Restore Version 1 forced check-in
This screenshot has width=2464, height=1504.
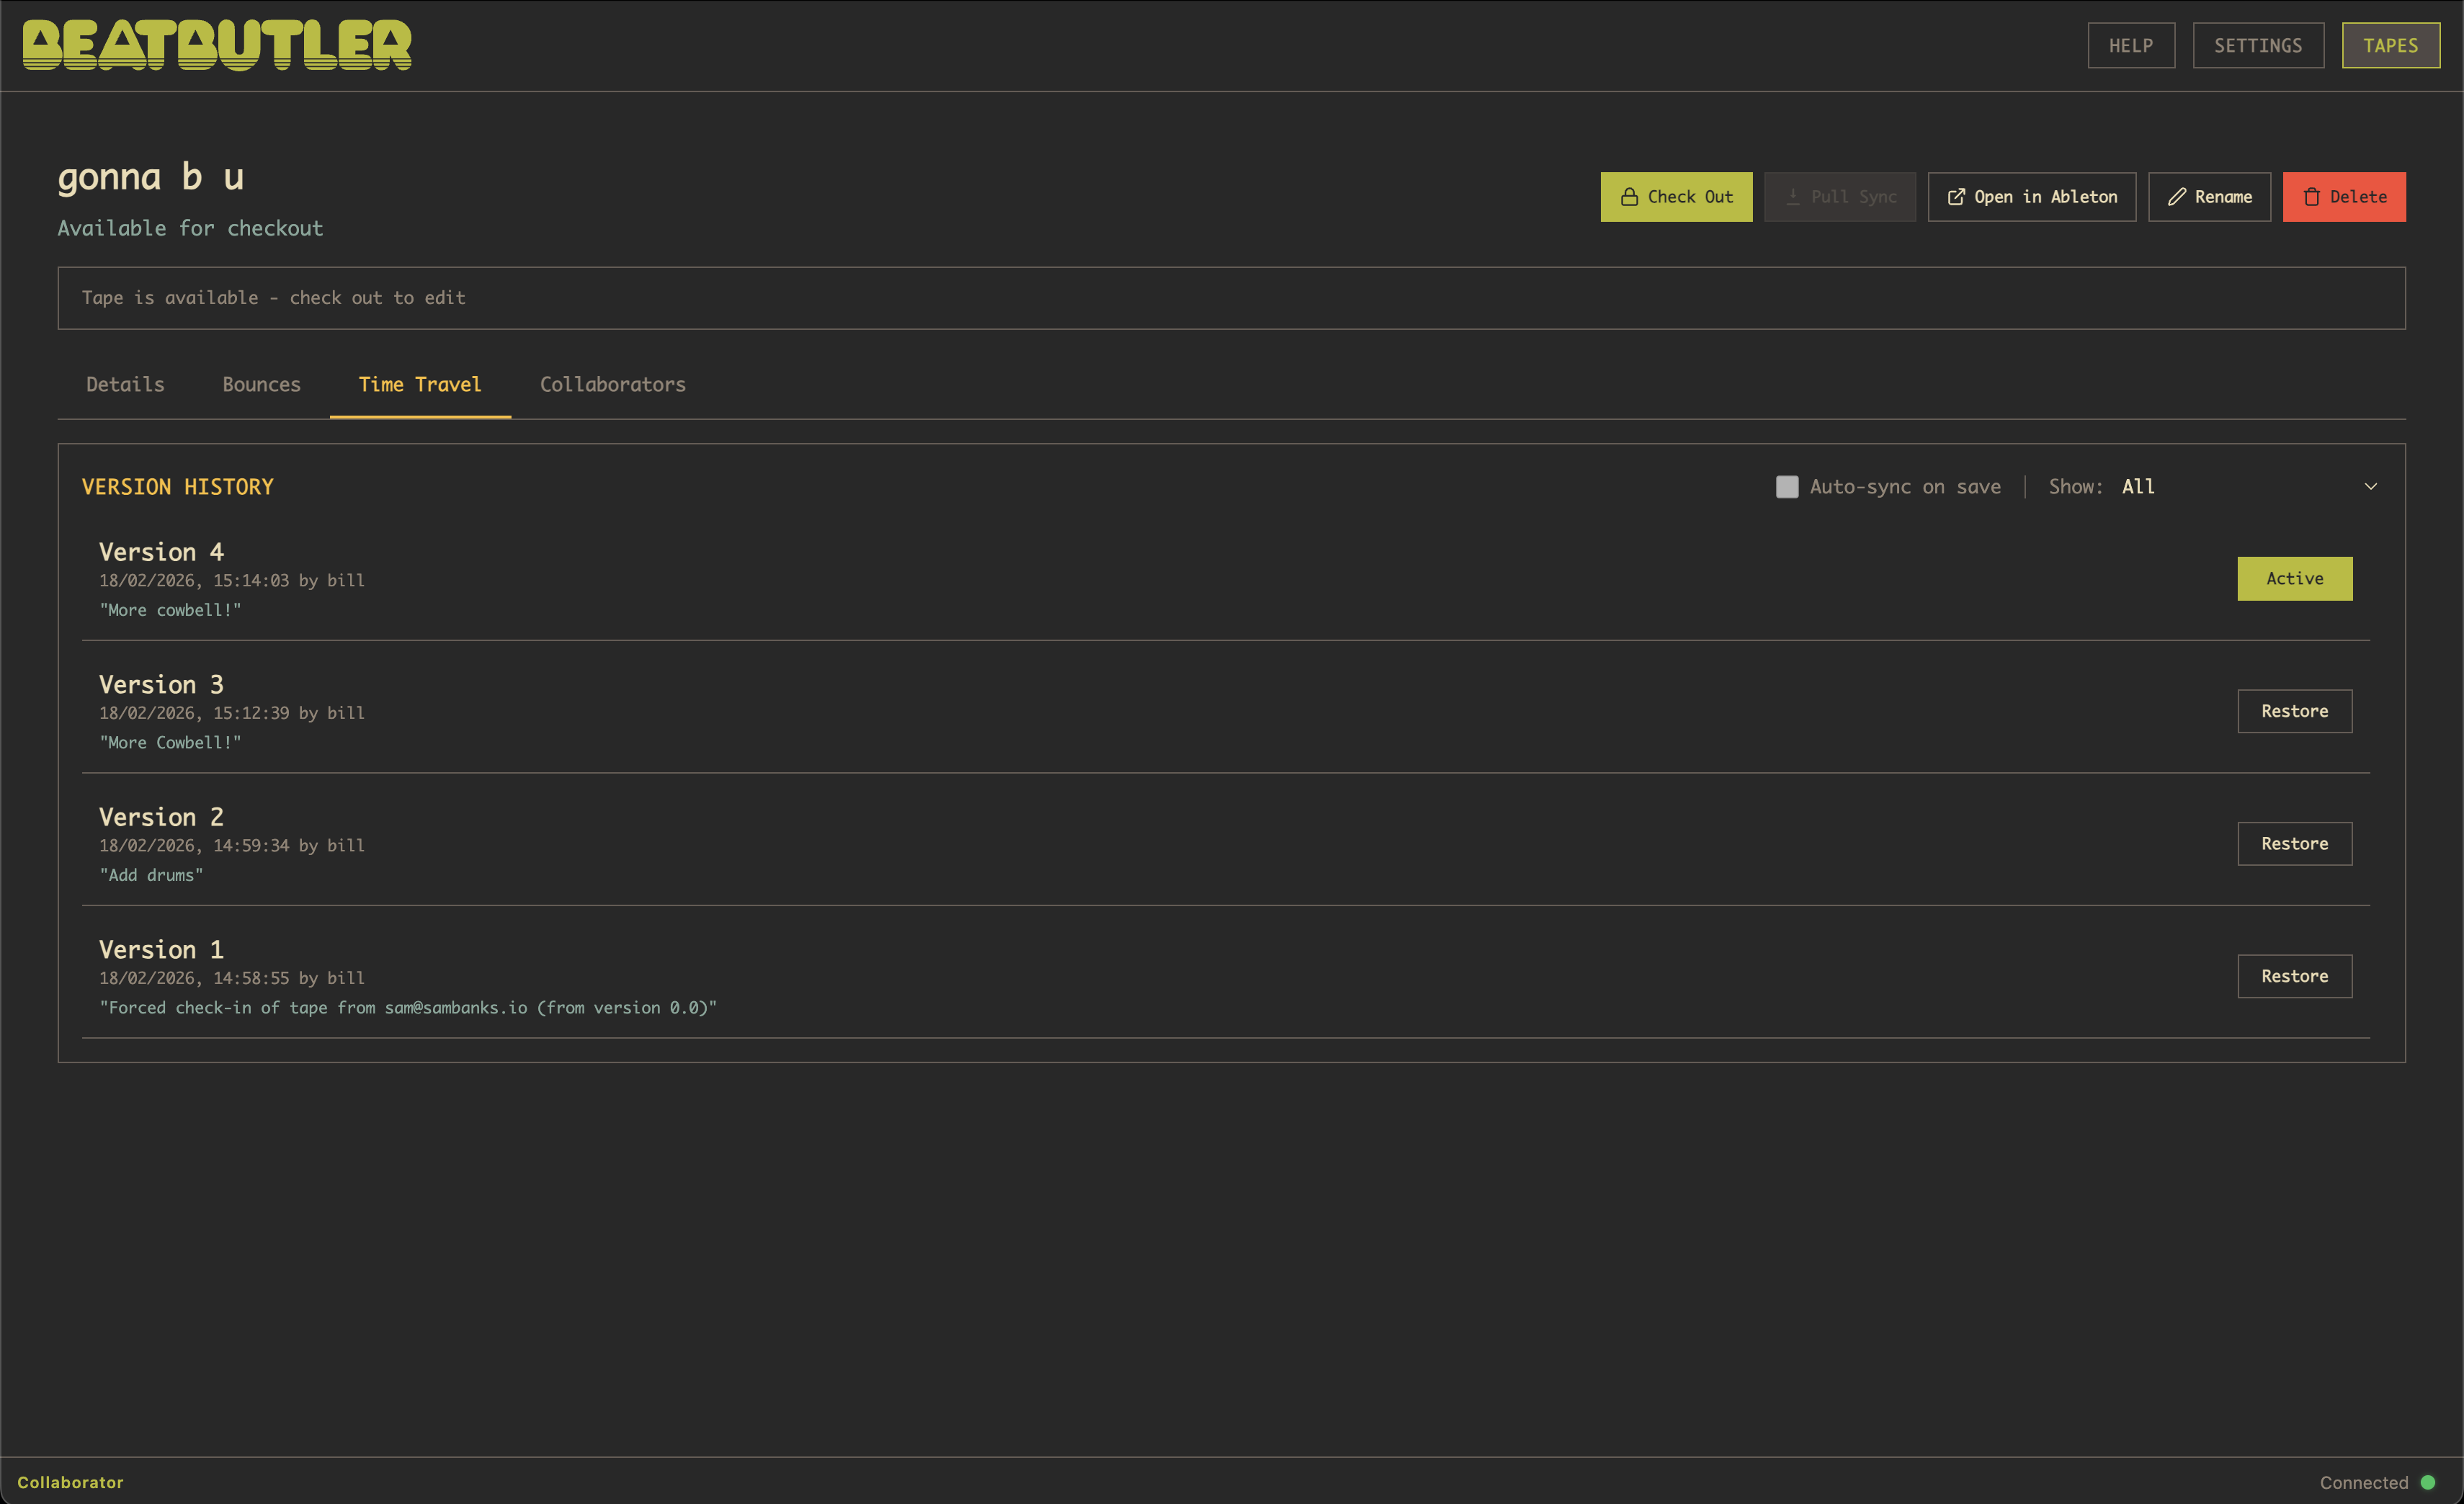click(x=2294, y=976)
